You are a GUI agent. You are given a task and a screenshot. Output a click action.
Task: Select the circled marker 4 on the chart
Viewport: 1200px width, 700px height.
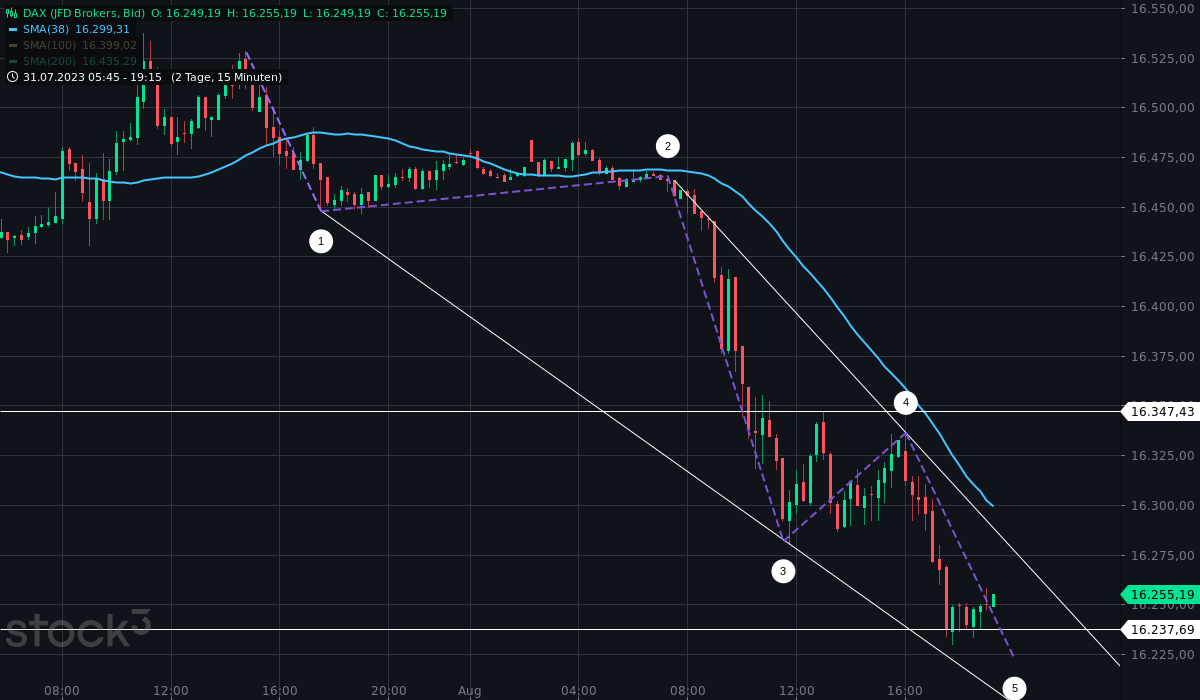pyautogui.click(x=906, y=401)
